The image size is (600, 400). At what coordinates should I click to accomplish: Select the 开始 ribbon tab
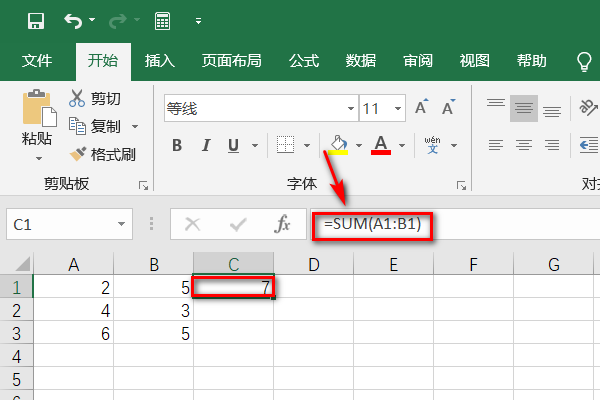[103, 61]
